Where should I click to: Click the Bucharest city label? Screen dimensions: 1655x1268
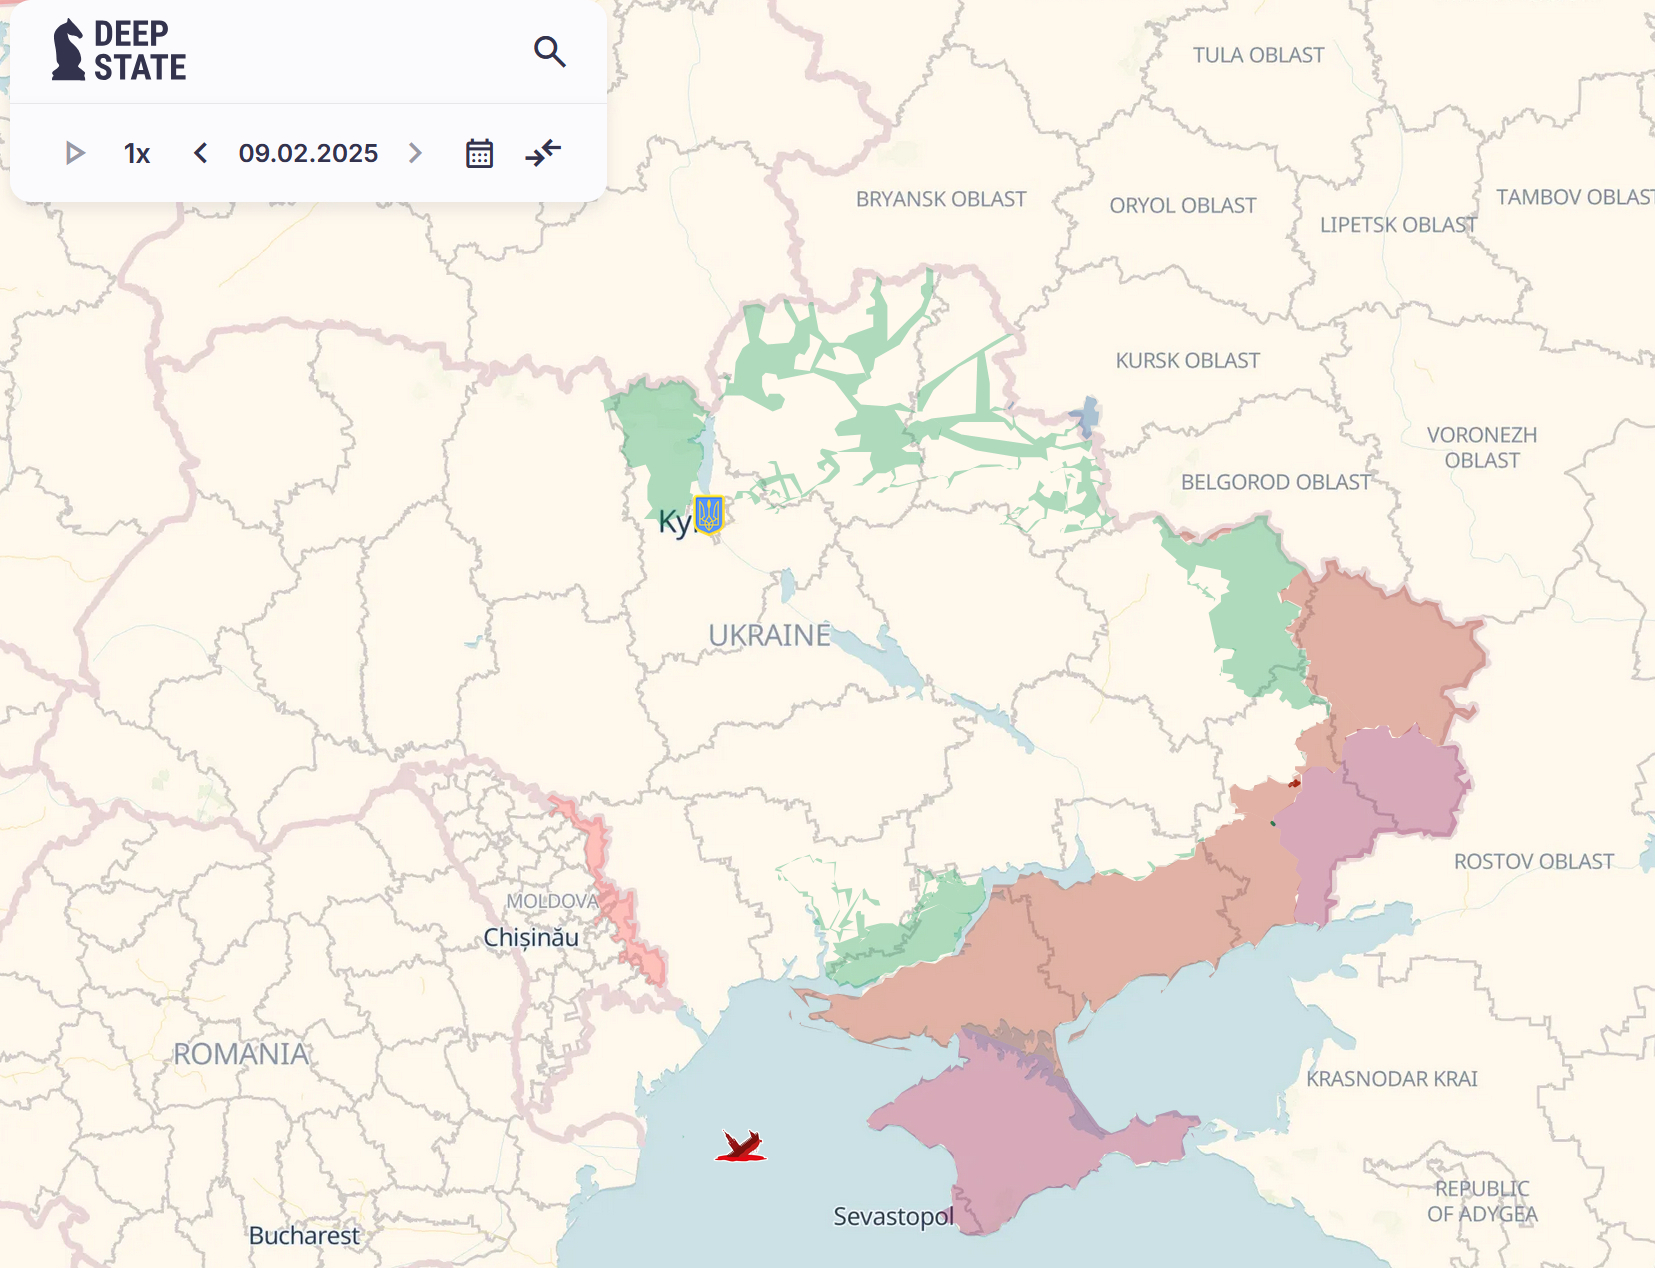[x=304, y=1236]
